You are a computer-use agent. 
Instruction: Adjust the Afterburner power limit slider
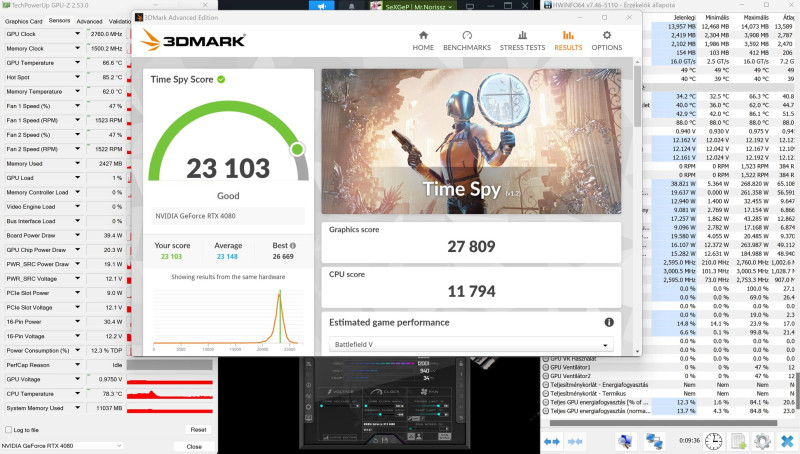426,406
